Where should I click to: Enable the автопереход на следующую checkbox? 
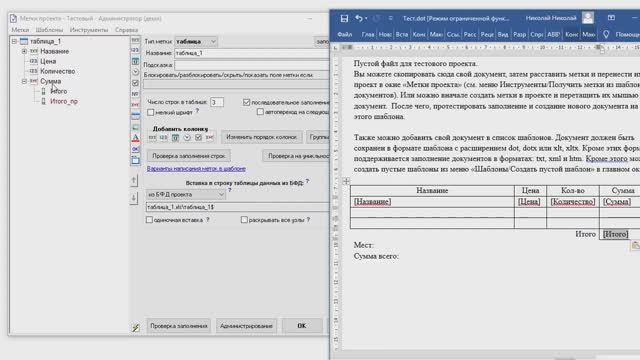(260, 112)
